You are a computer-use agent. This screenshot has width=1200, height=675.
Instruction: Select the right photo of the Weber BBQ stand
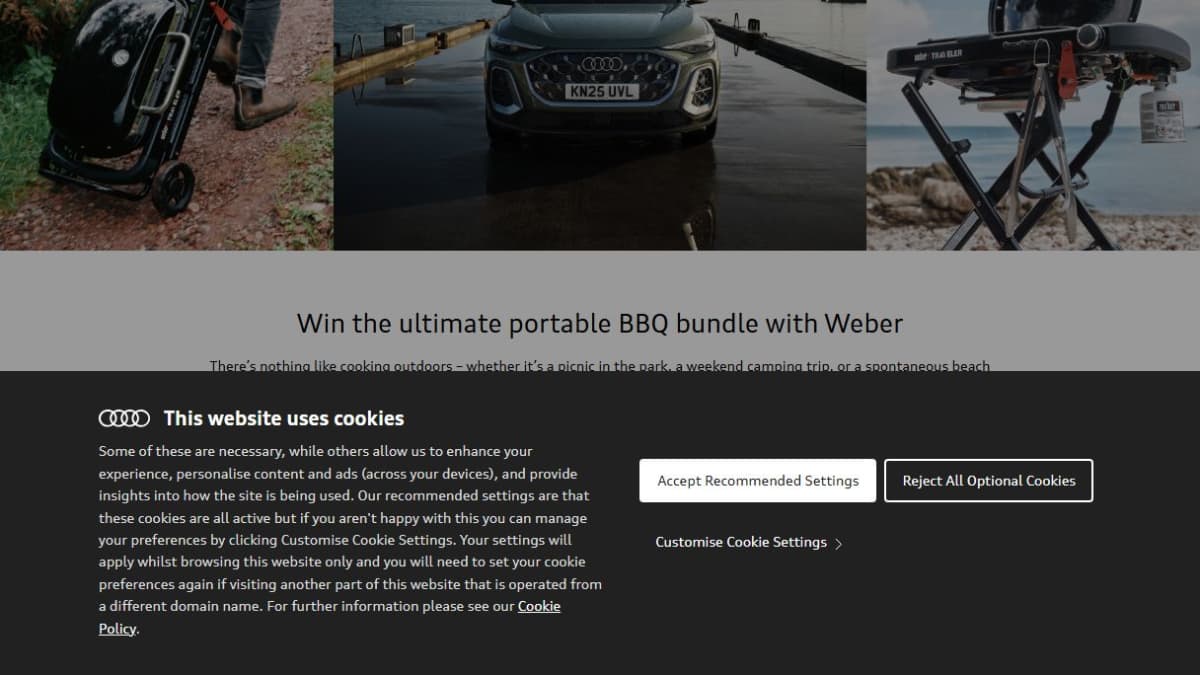point(1033,125)
